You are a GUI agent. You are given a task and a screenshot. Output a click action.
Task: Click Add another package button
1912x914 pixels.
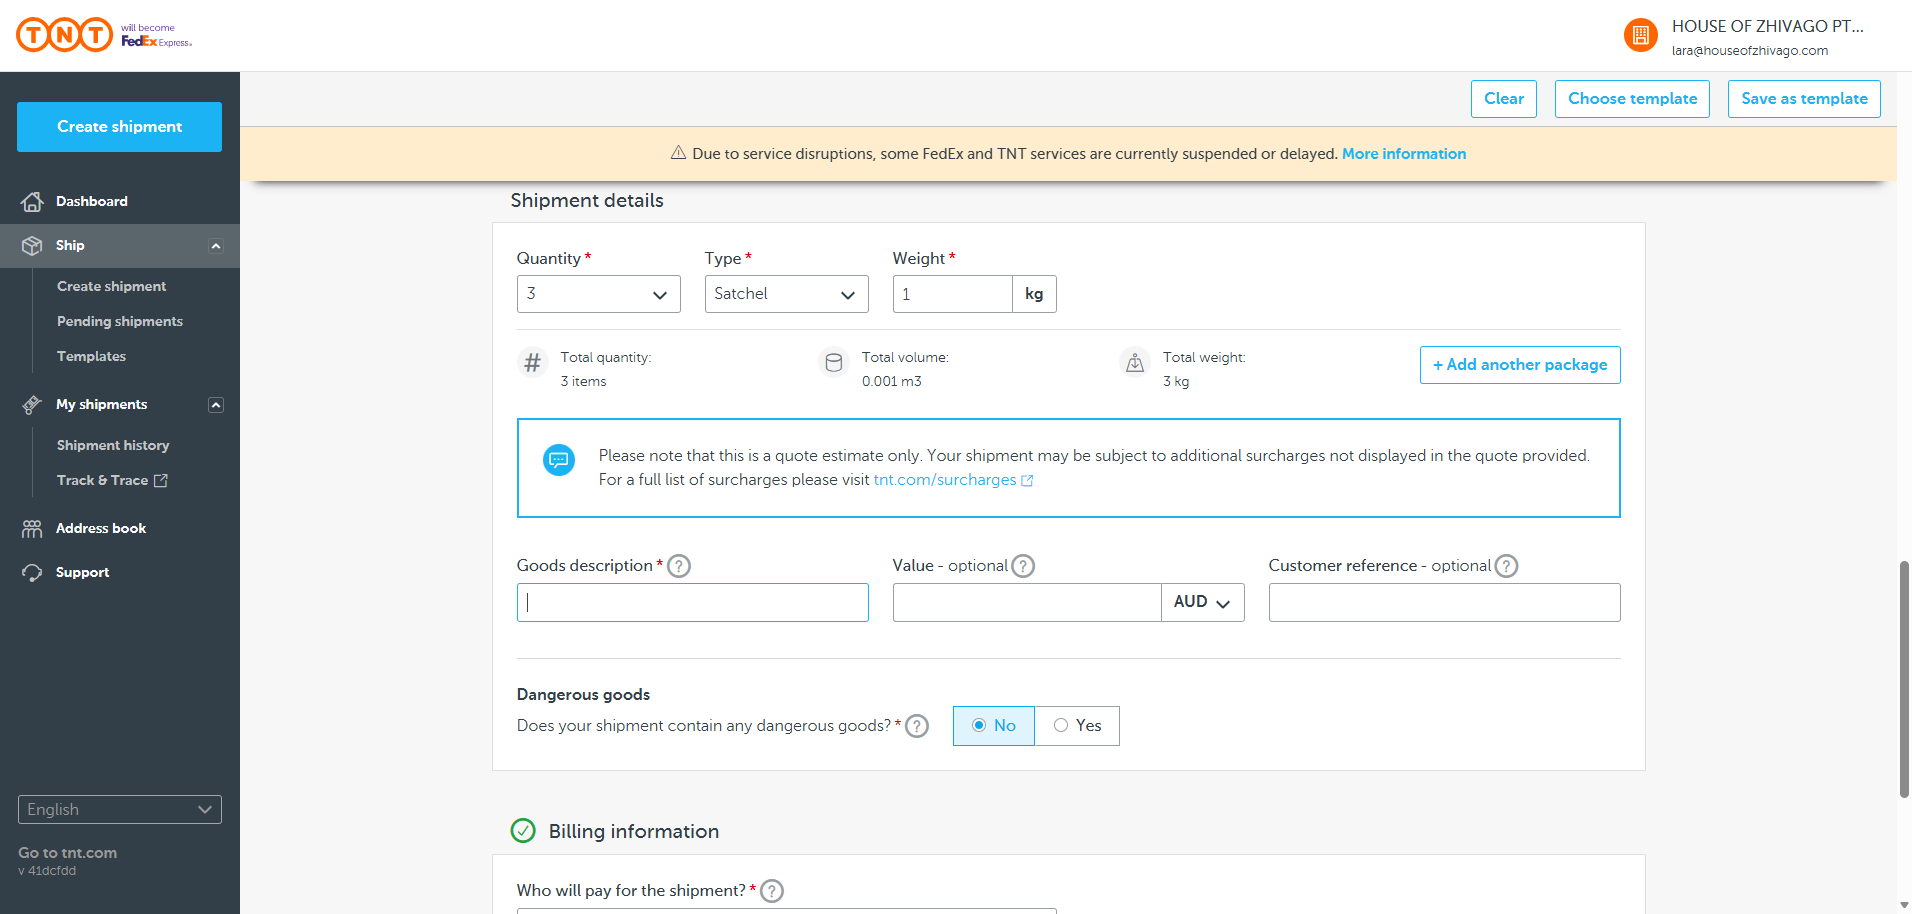(1519, 365)
